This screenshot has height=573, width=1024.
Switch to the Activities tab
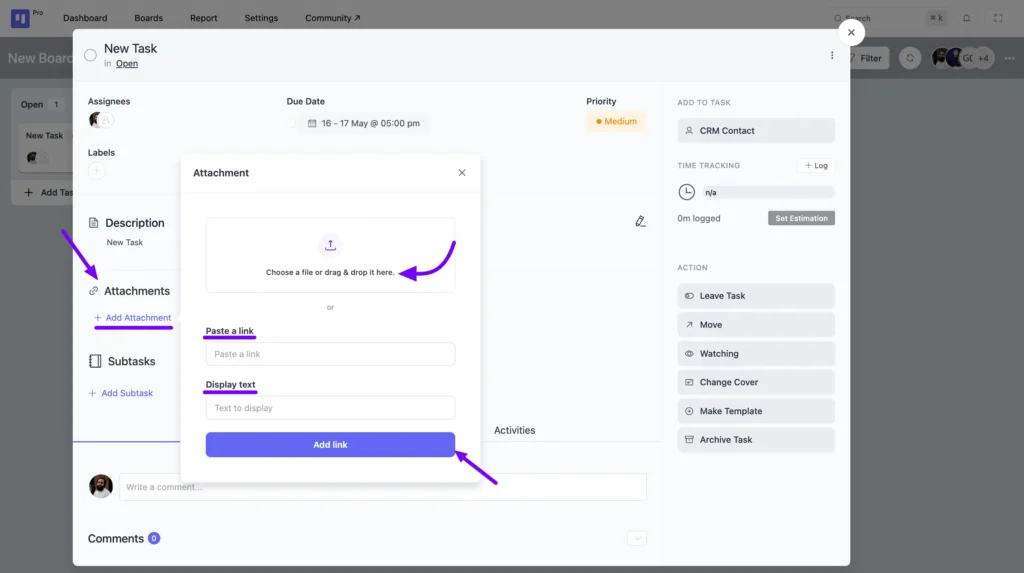[x=514, y=431]
